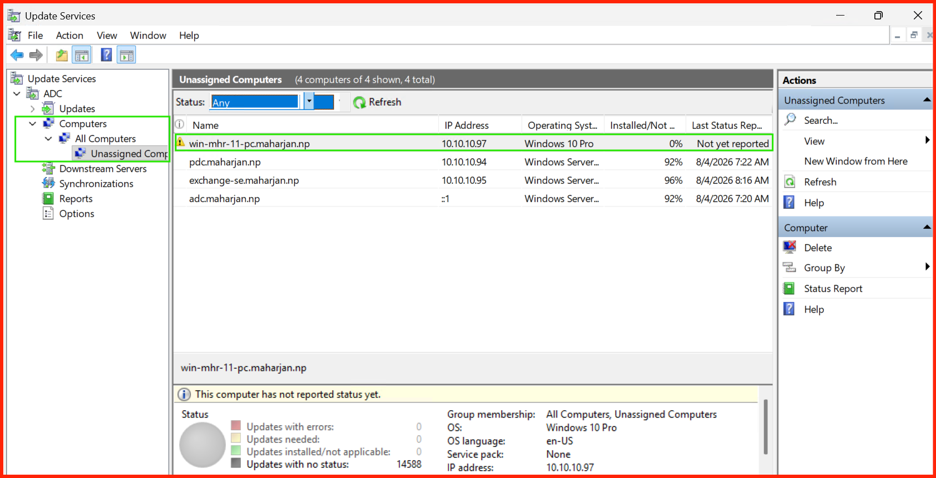Viewport: 936px width, 478px height.
Task: Click the green Refresh icon next to Status filter
Action: (359, 102)
